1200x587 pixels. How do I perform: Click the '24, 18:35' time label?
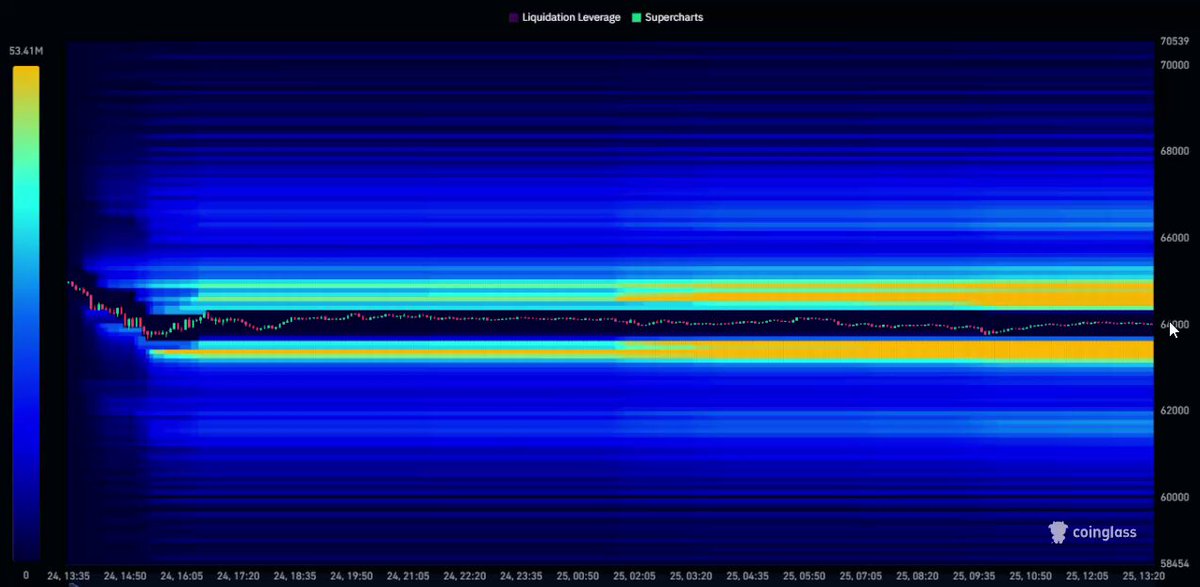[296, 576]
